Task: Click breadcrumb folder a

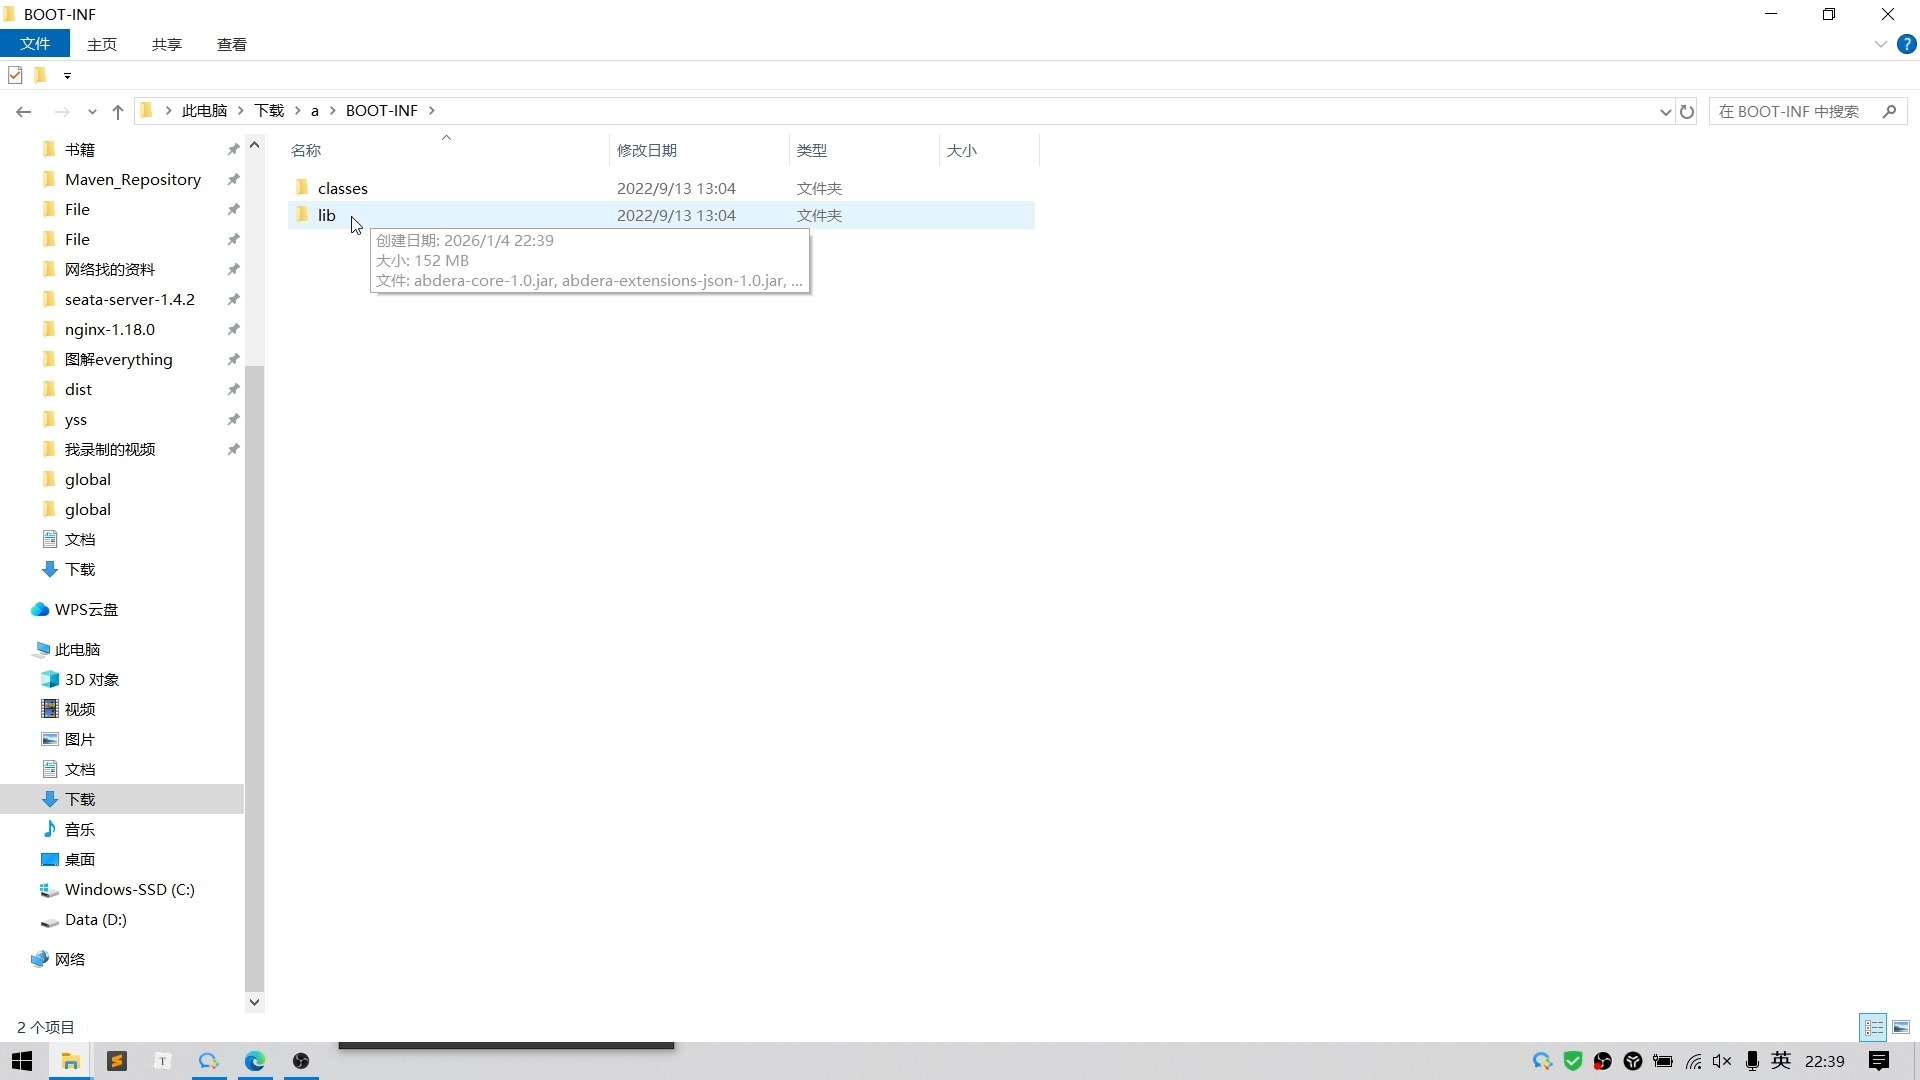Action: [x=314, y=111]
